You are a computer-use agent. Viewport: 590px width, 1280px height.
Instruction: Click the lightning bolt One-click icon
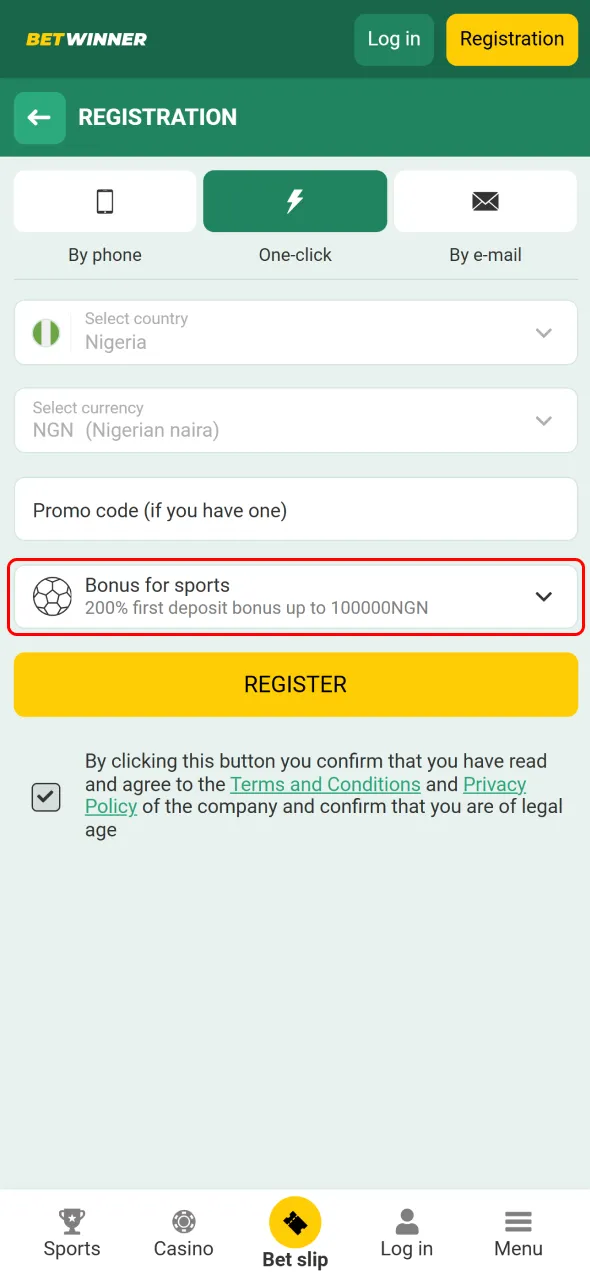pos(294,200)
